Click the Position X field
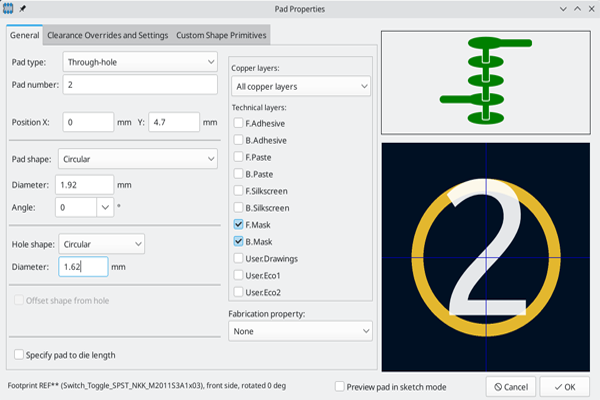This screenshot has width=600, height=400. (88, 122)
